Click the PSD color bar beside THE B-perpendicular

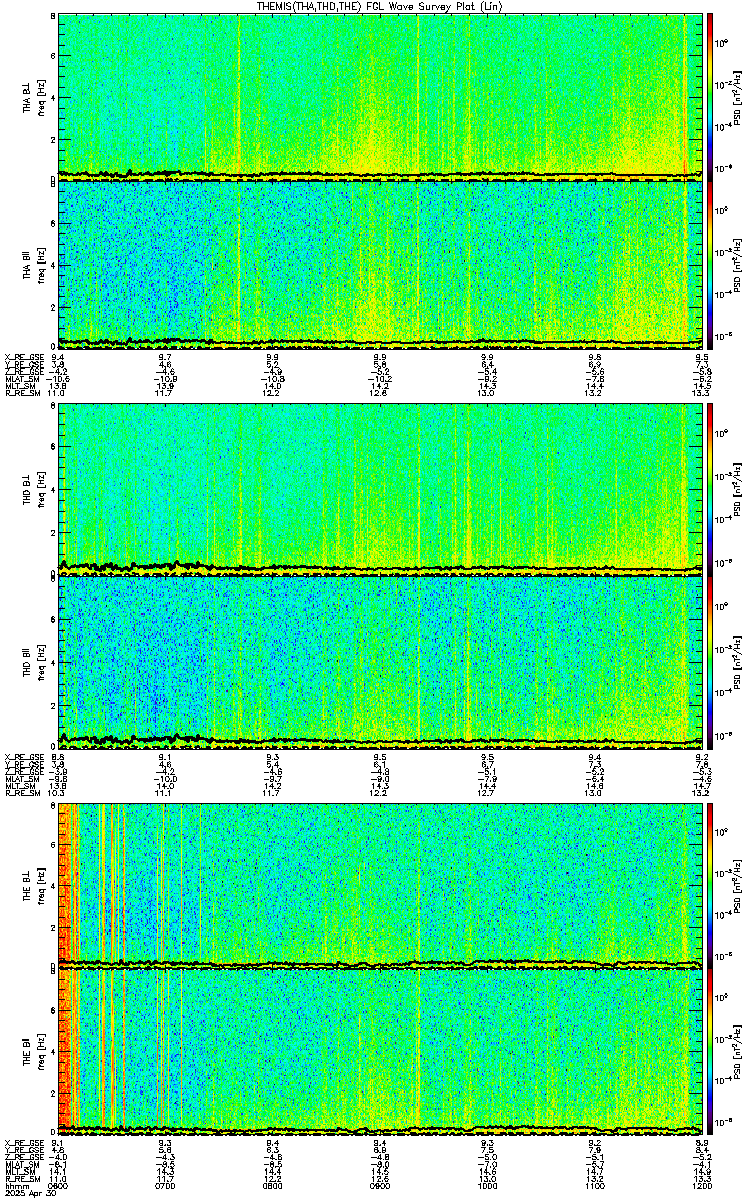click(x=711, y=884)
